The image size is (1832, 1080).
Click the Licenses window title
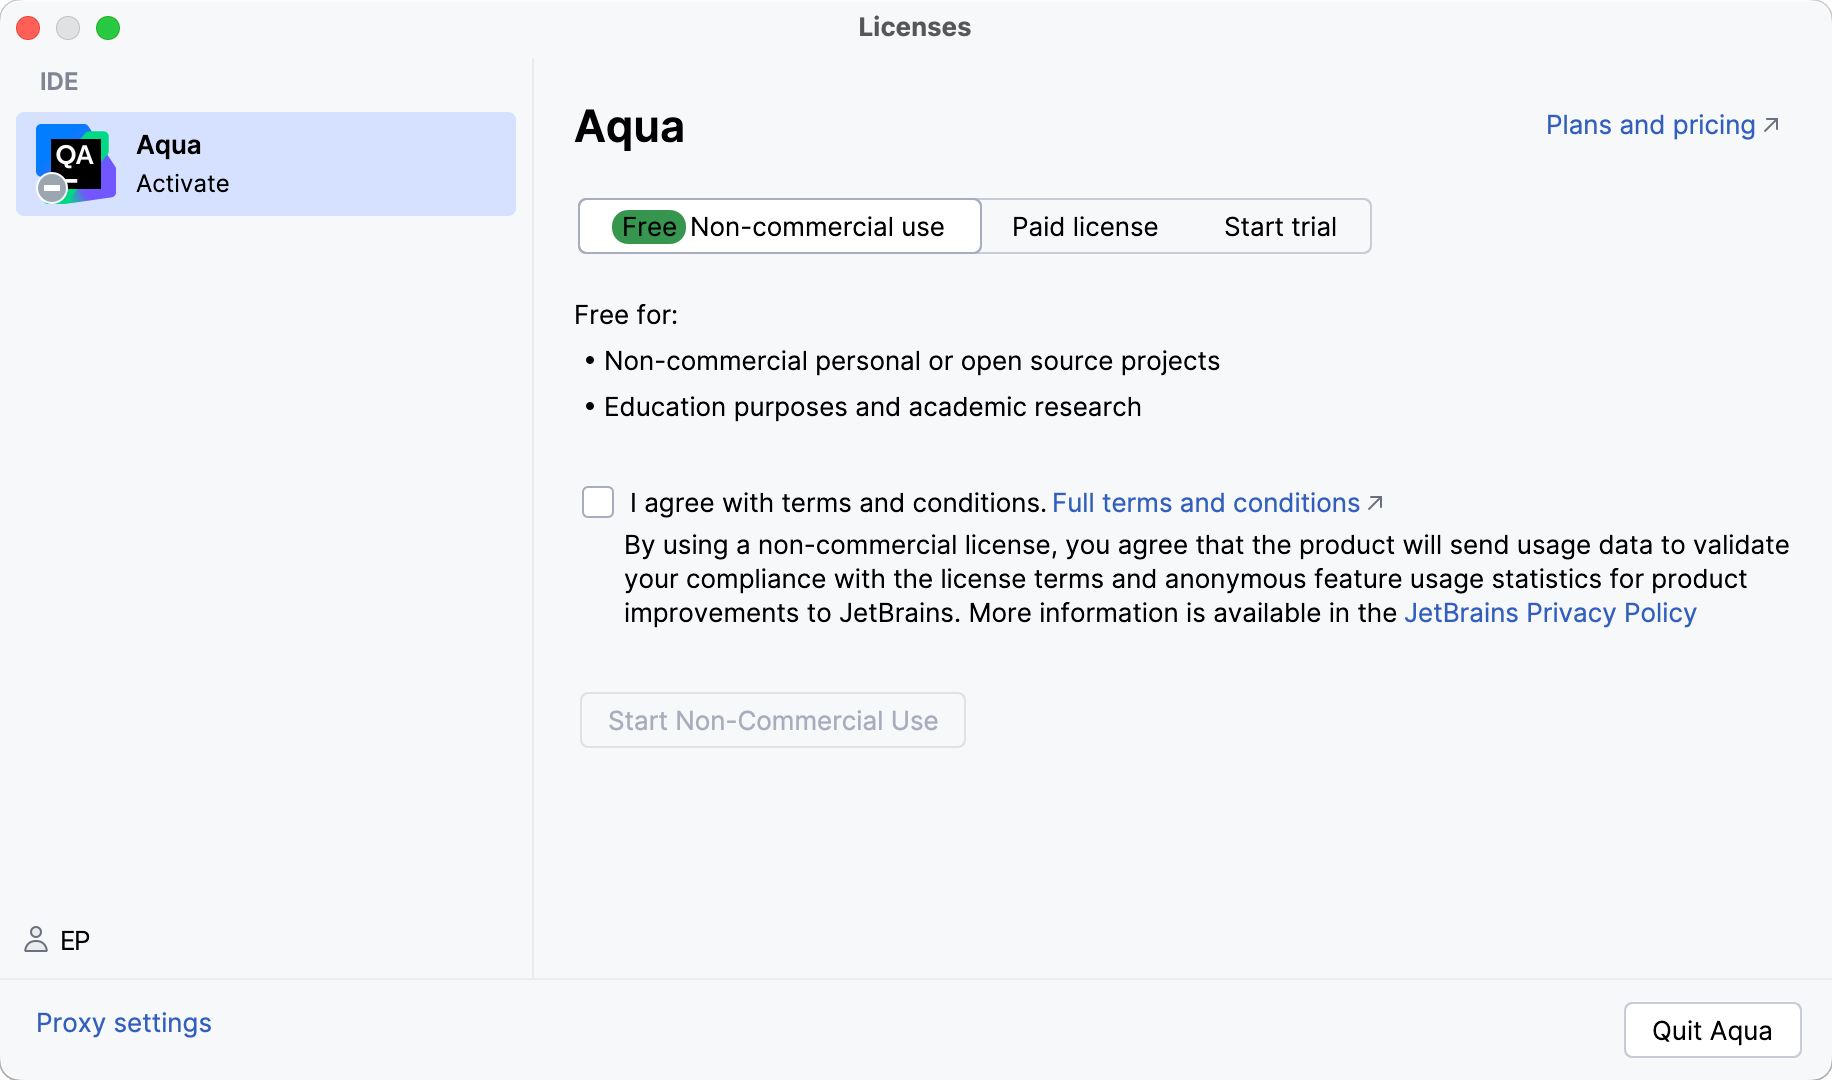point(914,27)
